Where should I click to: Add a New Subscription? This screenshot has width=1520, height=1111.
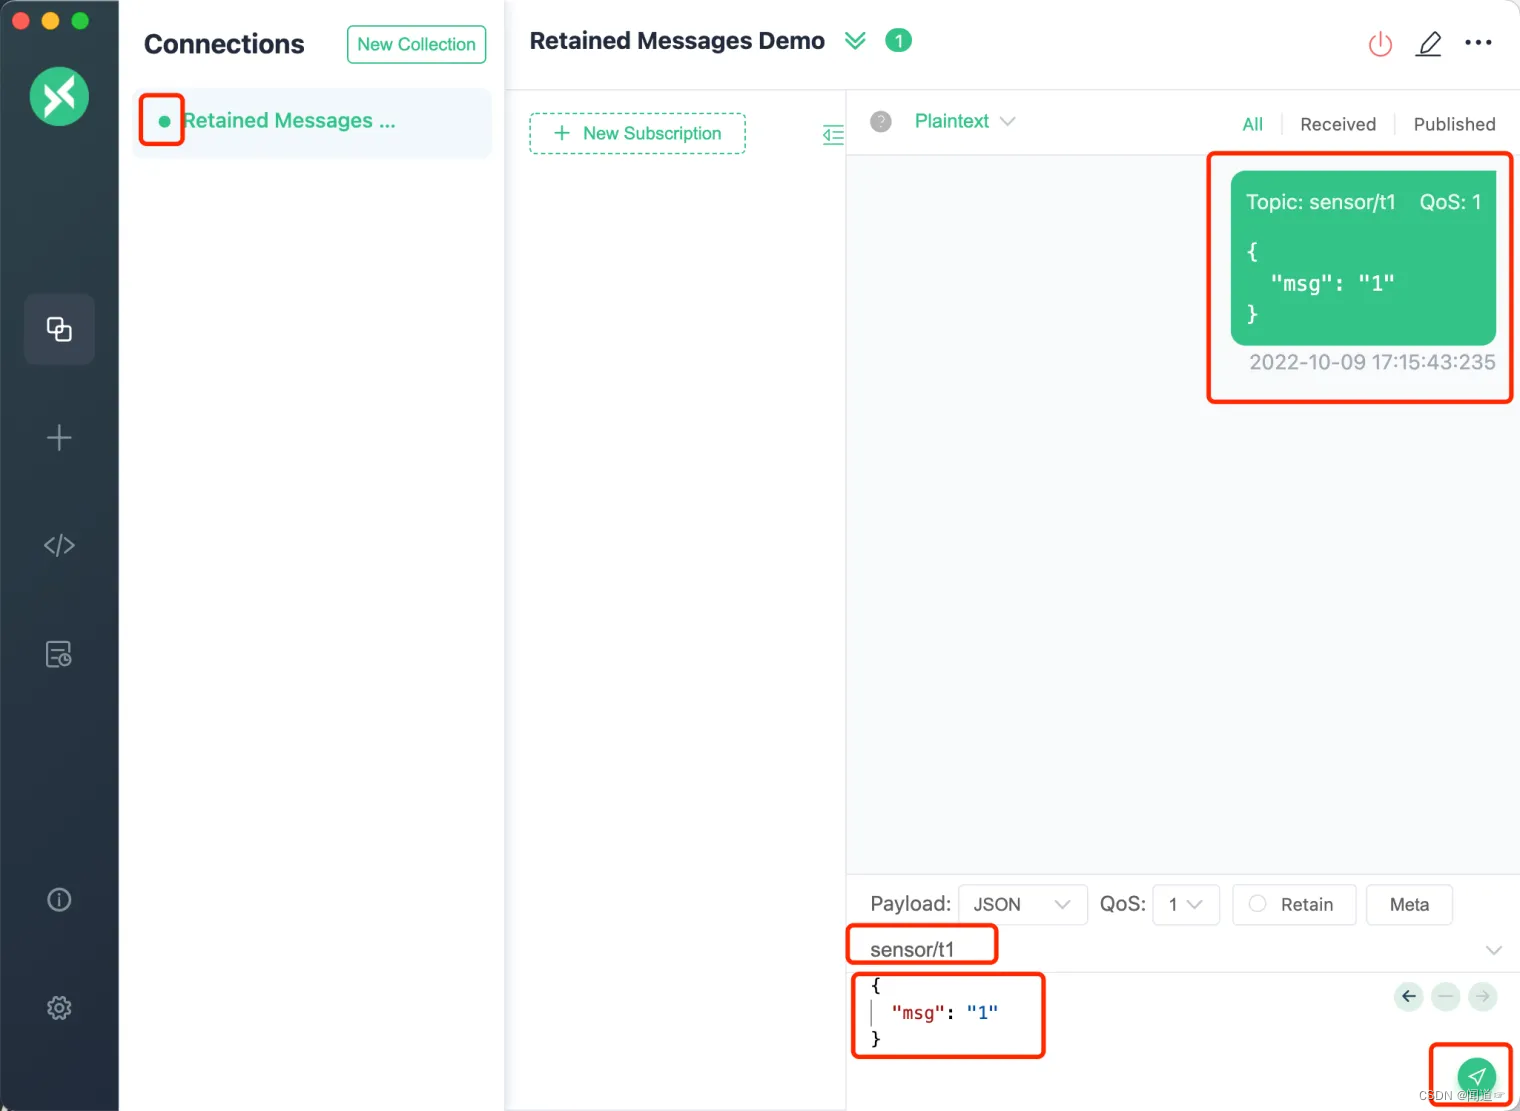[637, 133]
